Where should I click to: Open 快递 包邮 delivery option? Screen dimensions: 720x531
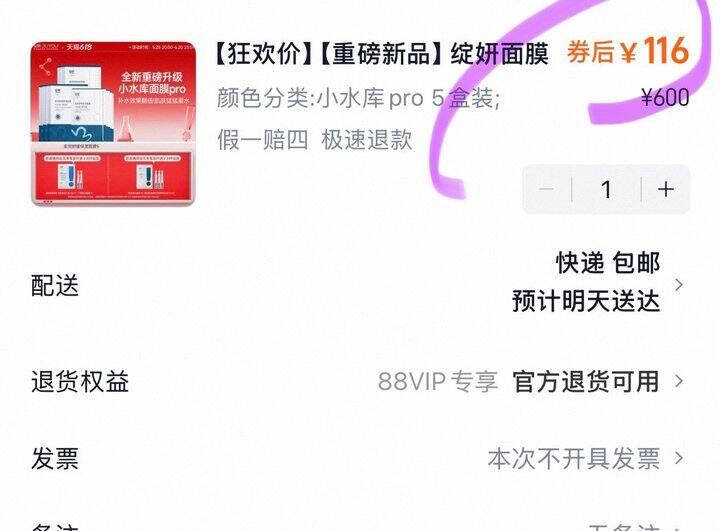[608, 263]
